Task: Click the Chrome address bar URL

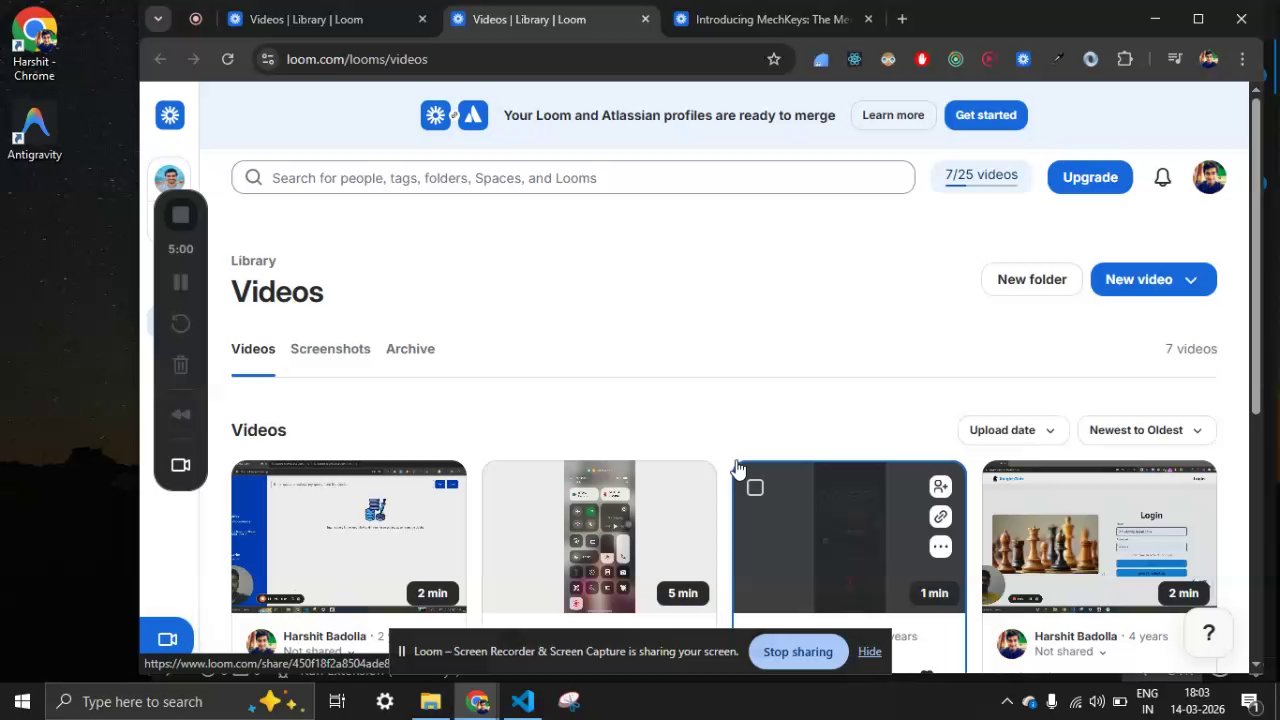Action: tap(357, 59)
